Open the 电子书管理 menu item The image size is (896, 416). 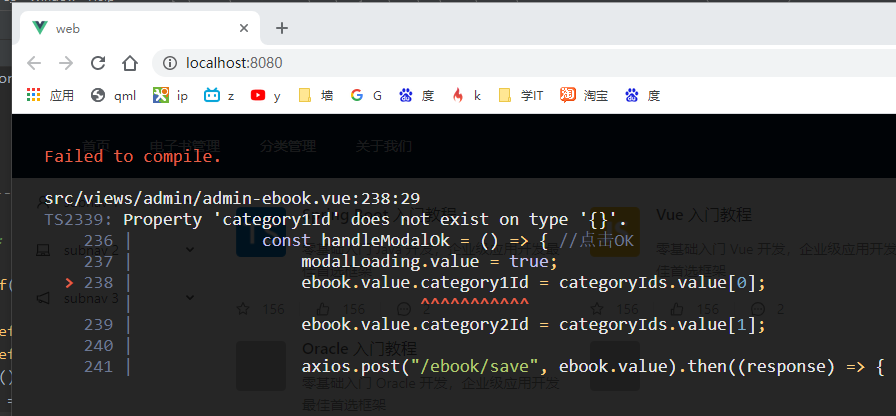185,146
